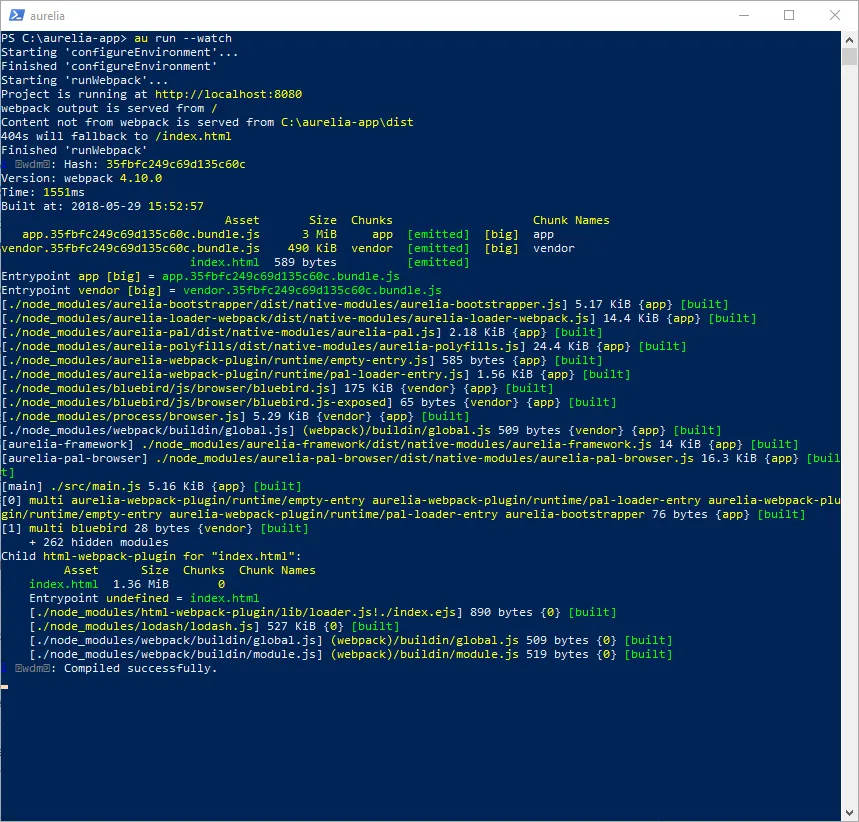The image size is (859, 822).
Task: Click the lodash.js 527 KiB line
Action: [x=214, y=627]
